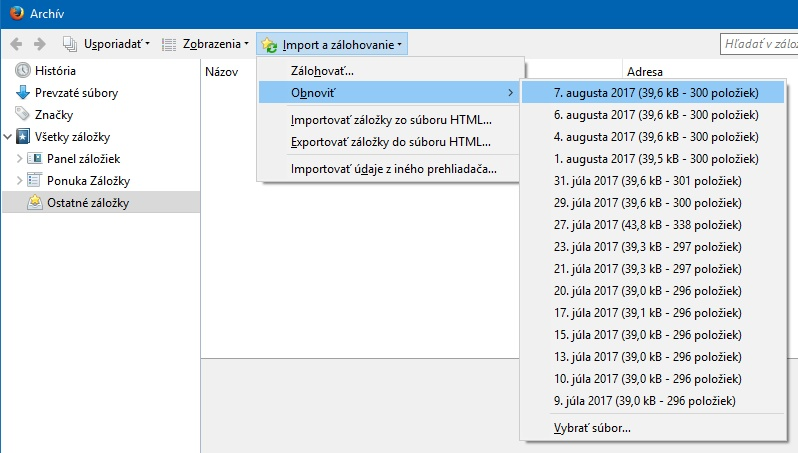Open the Usporiadať organize menu

pos(106,44)
